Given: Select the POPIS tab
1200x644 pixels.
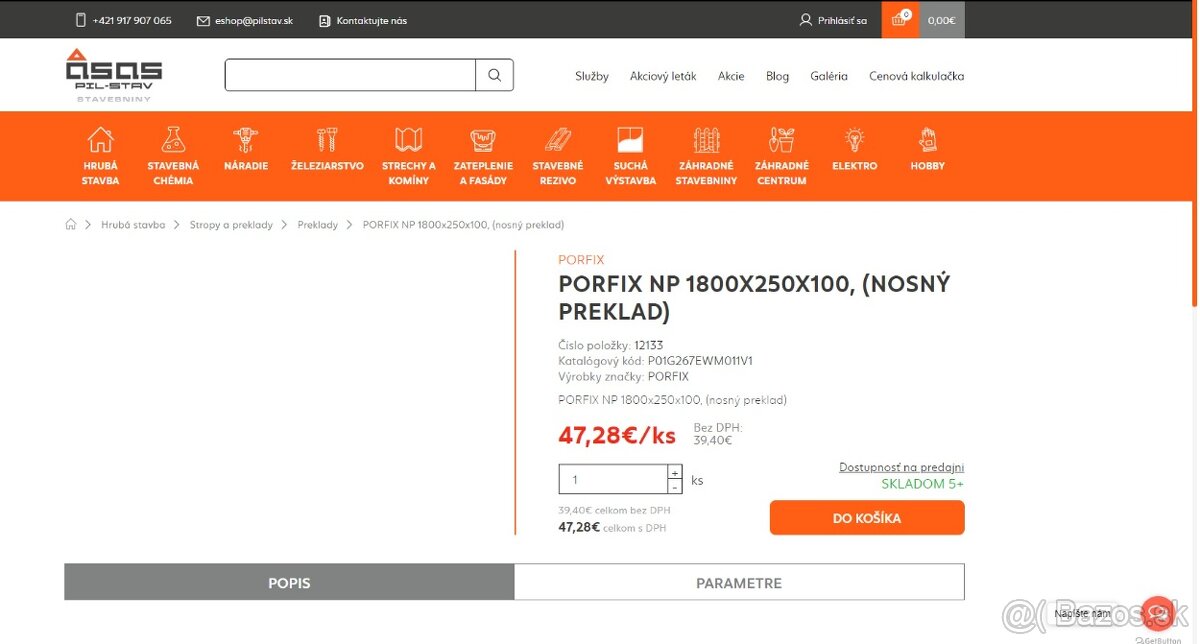Looking at the screenshot, I should click(288, 582).
